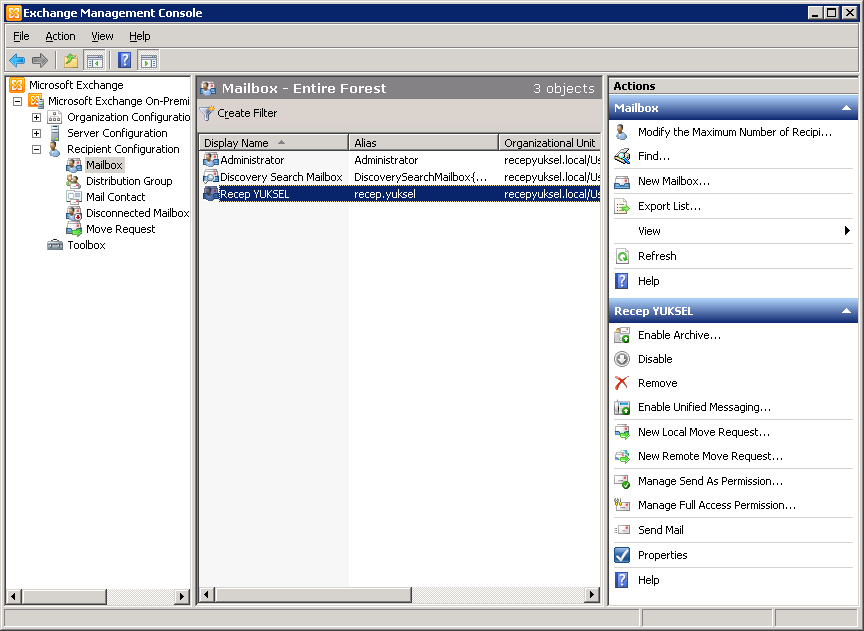Image resolution: width=864 pixels, height=631 pixels.
Task: Click the Enable Unified Messaging icon
Action: pos(622,407)
